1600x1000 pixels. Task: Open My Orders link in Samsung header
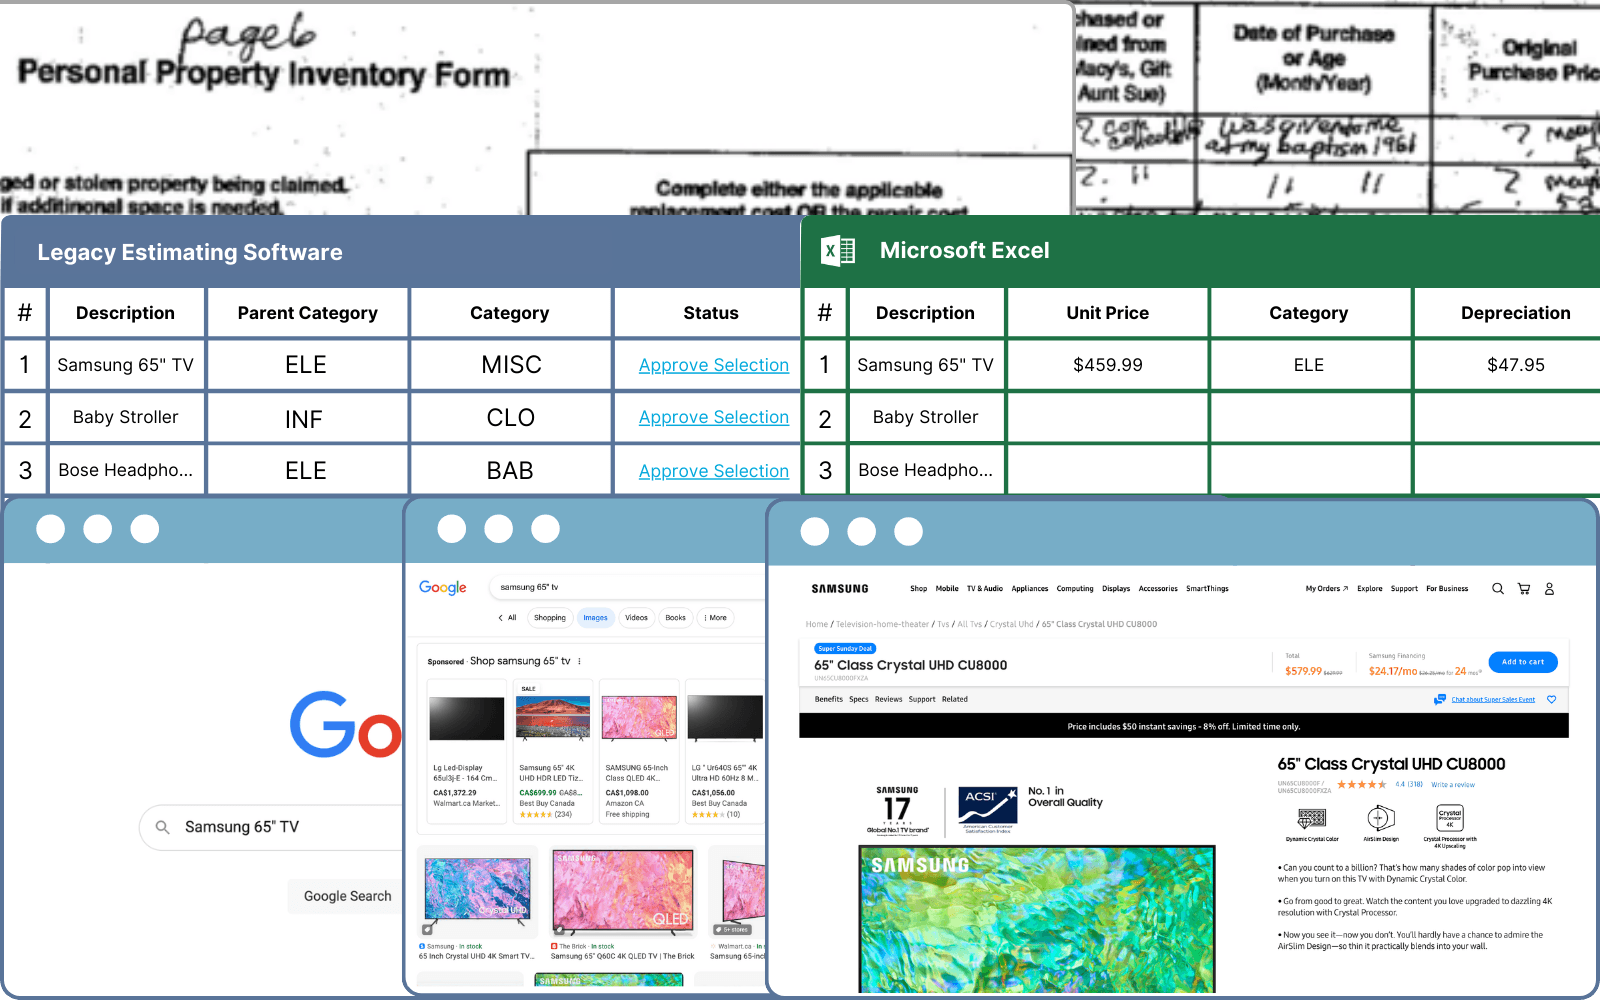1327,589
